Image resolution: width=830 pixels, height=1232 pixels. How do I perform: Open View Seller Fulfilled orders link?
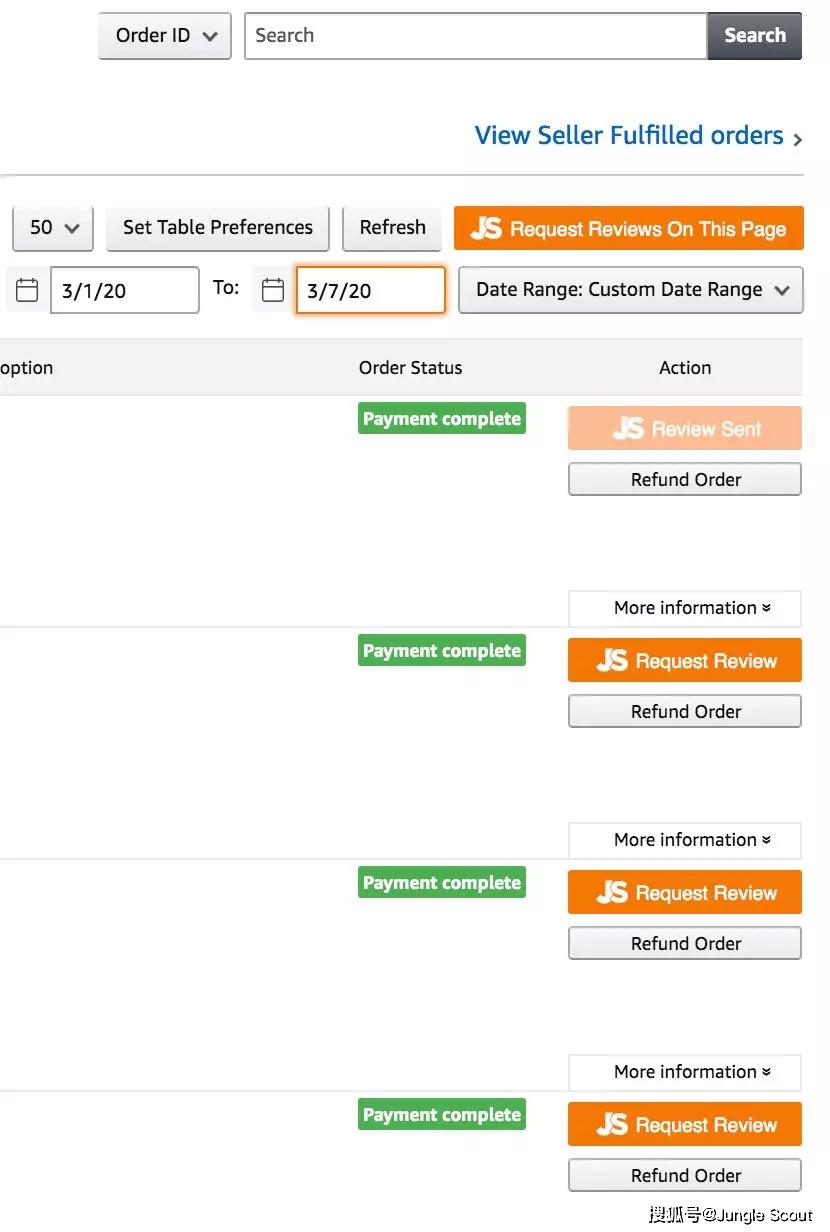[x=629, y=136]
